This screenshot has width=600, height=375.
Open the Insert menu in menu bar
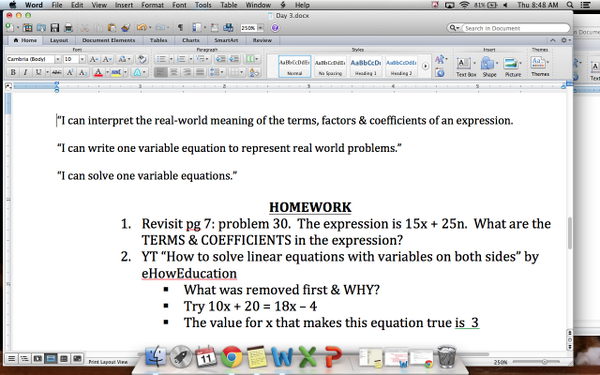click(124, 5)
